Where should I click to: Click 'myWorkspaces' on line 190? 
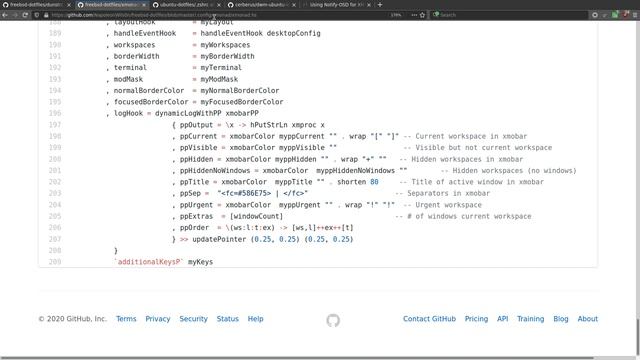(x=225, y=44)
